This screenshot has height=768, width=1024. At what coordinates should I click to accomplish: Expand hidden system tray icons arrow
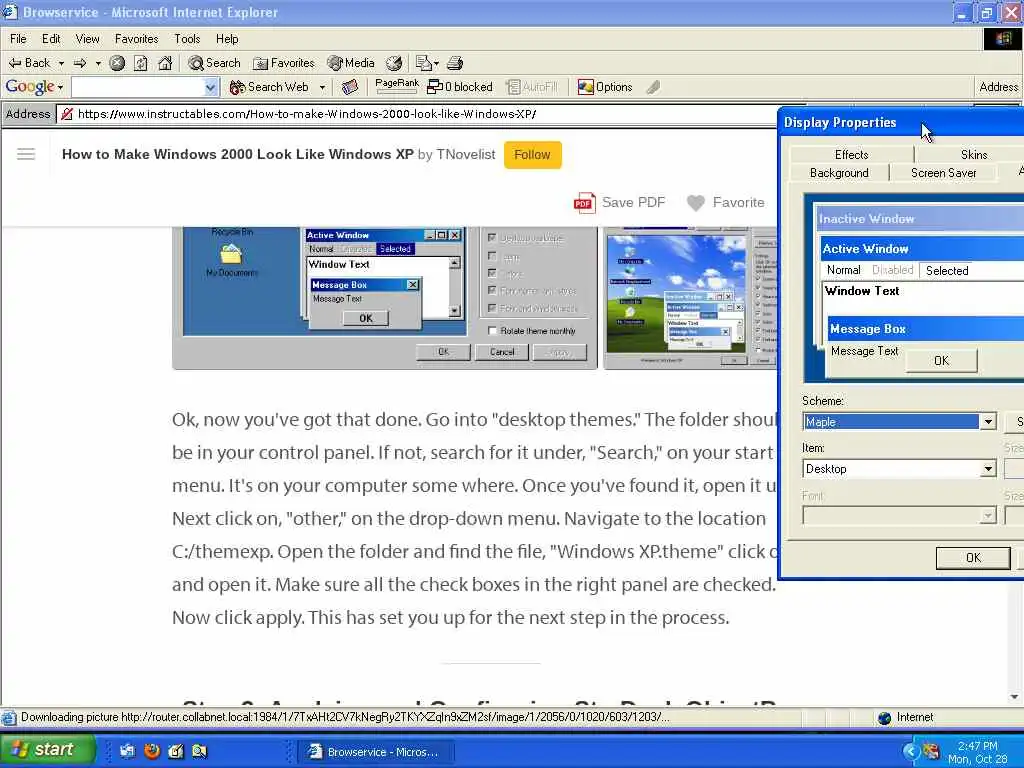[x=910, y=751]
